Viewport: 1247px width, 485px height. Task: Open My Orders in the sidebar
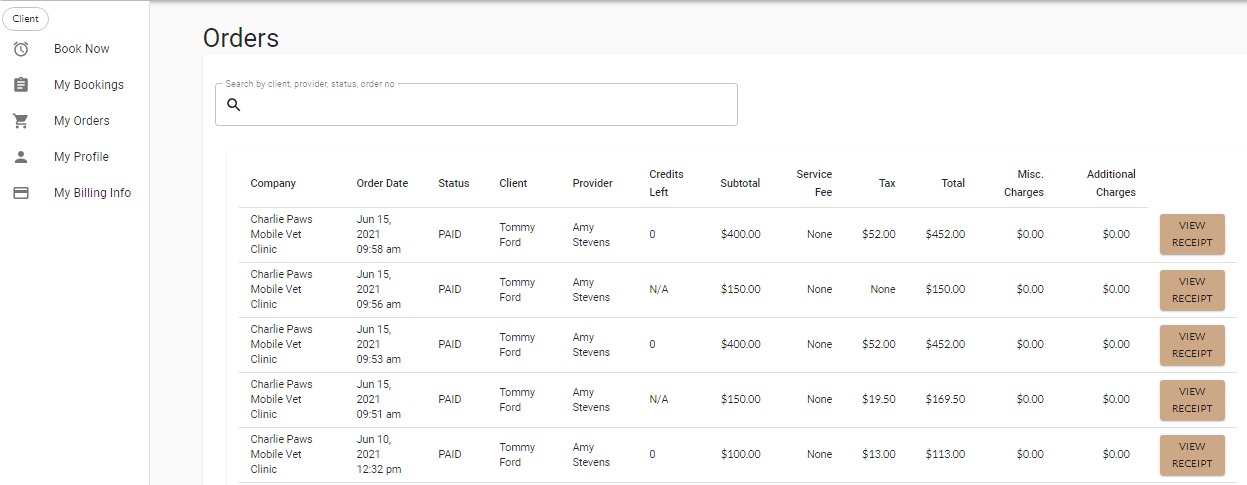click(x=82, y=121)
